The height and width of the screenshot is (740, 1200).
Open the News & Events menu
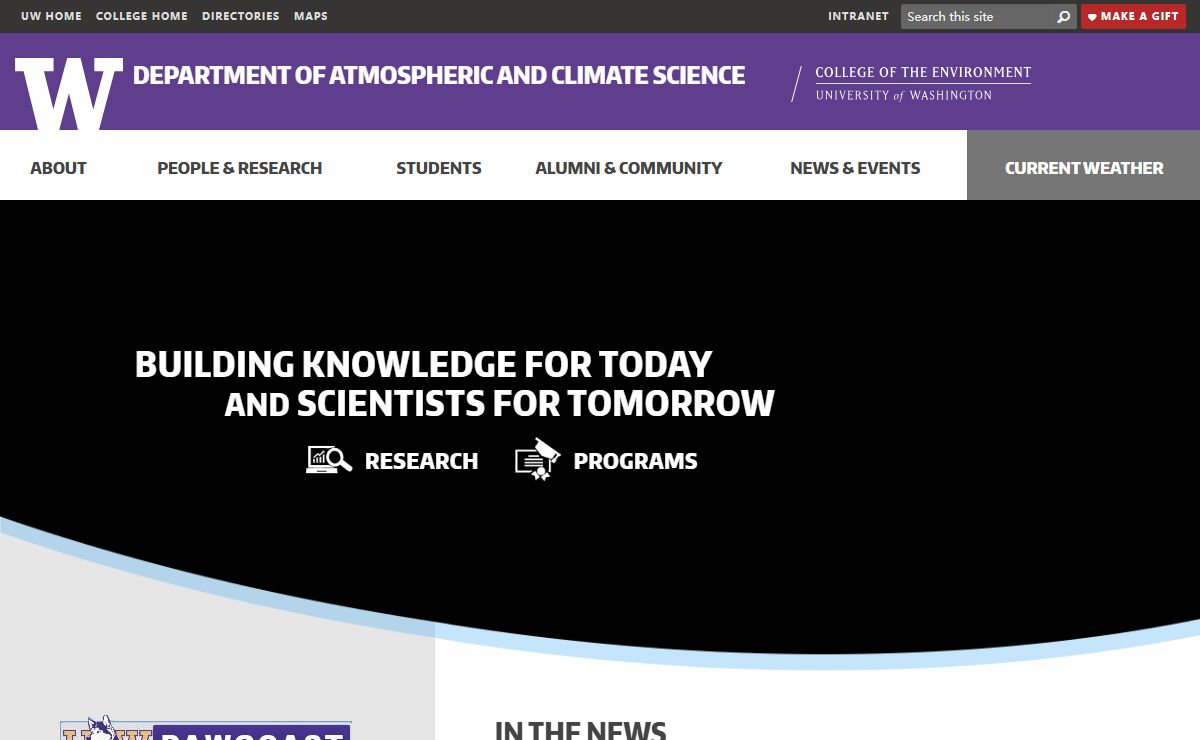[855, 168]
